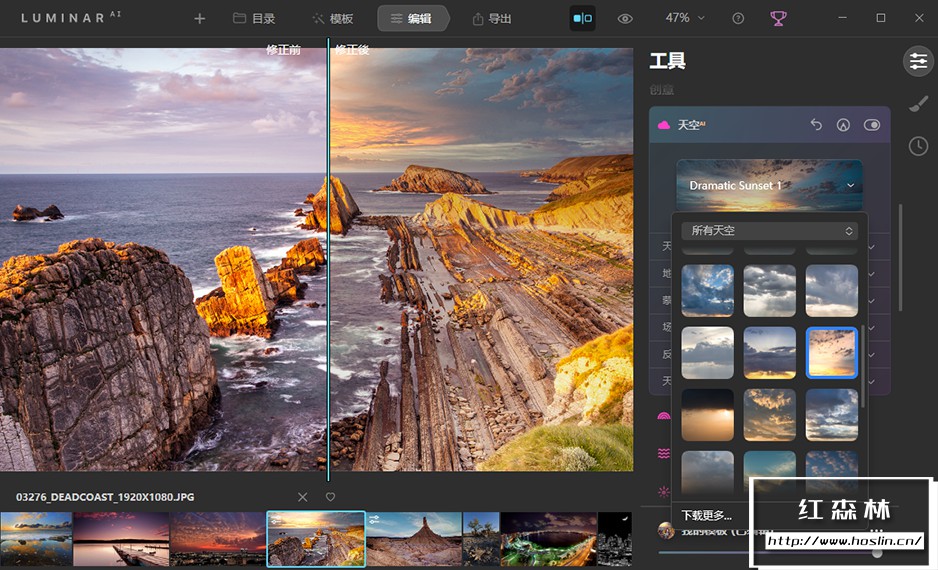Select the brush local masking icon

pyautogui.click(x=918, y=103)
